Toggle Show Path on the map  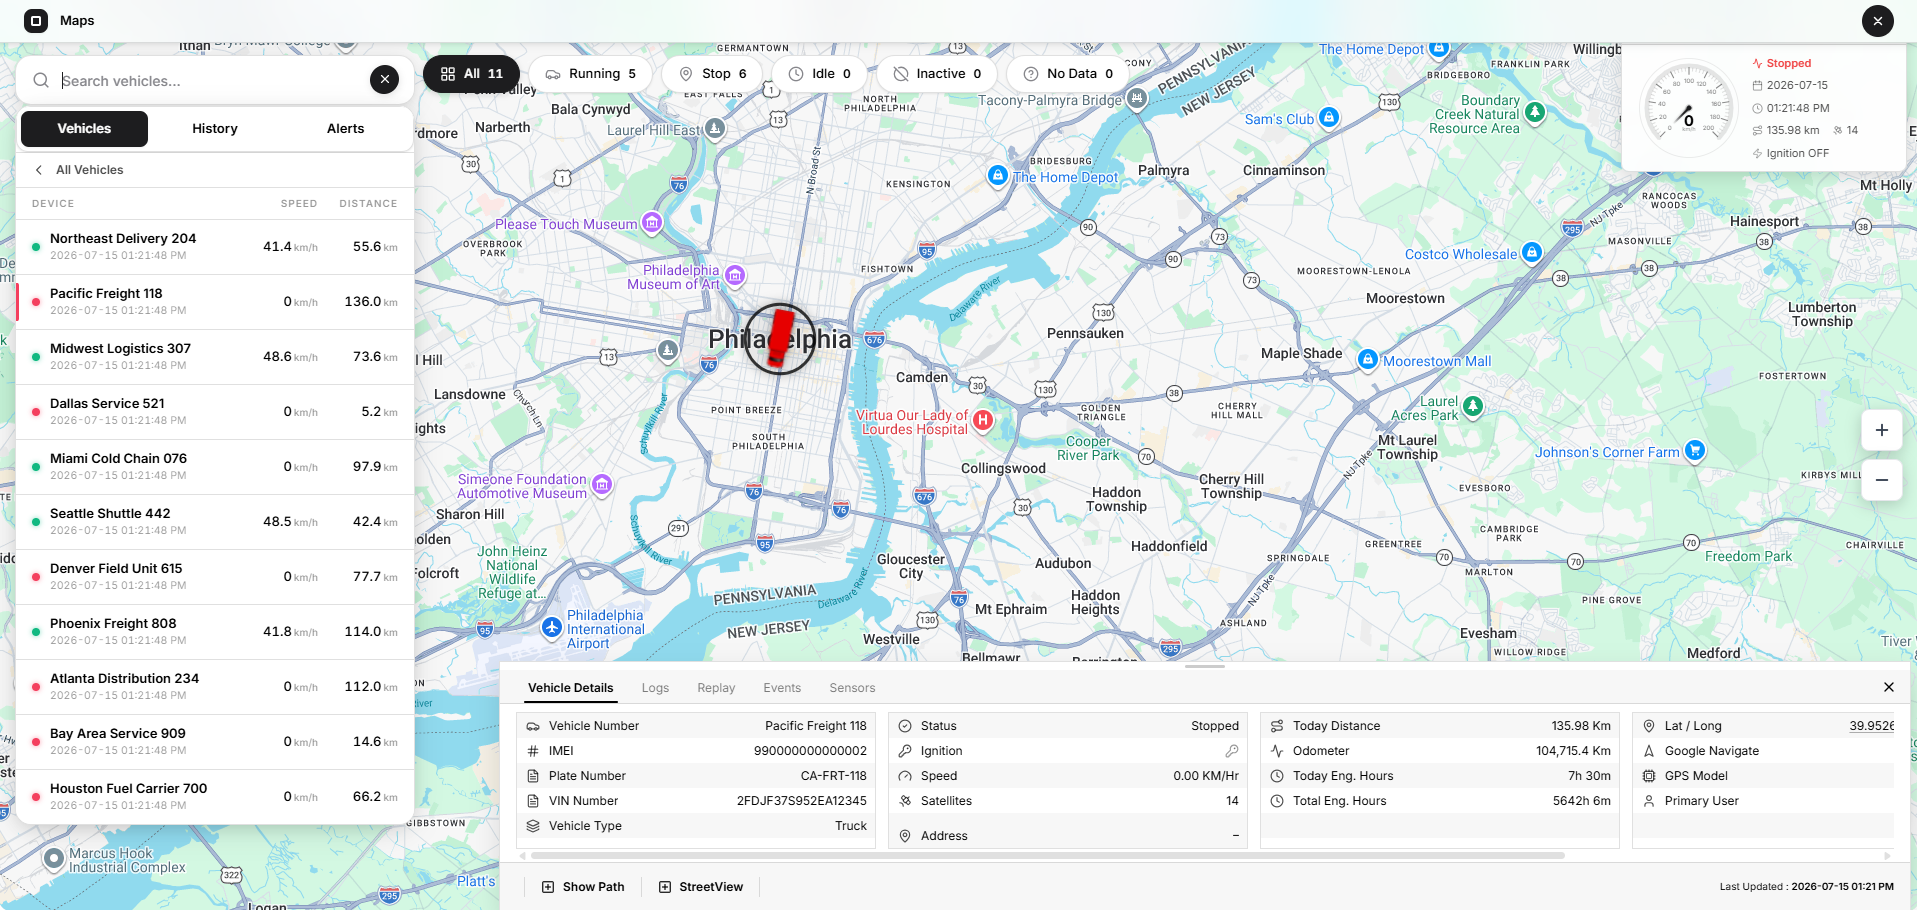[583, 887]
